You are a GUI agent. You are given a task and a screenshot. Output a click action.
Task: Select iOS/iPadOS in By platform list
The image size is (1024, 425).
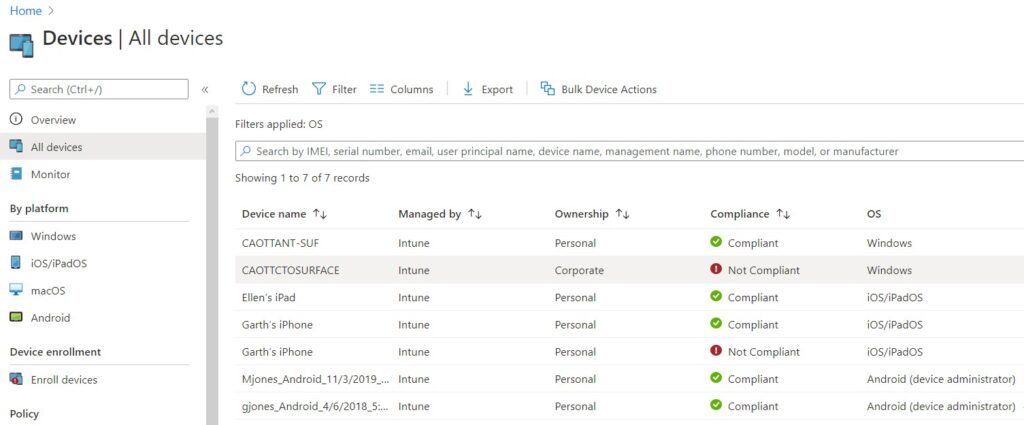[x=59, y=263]
